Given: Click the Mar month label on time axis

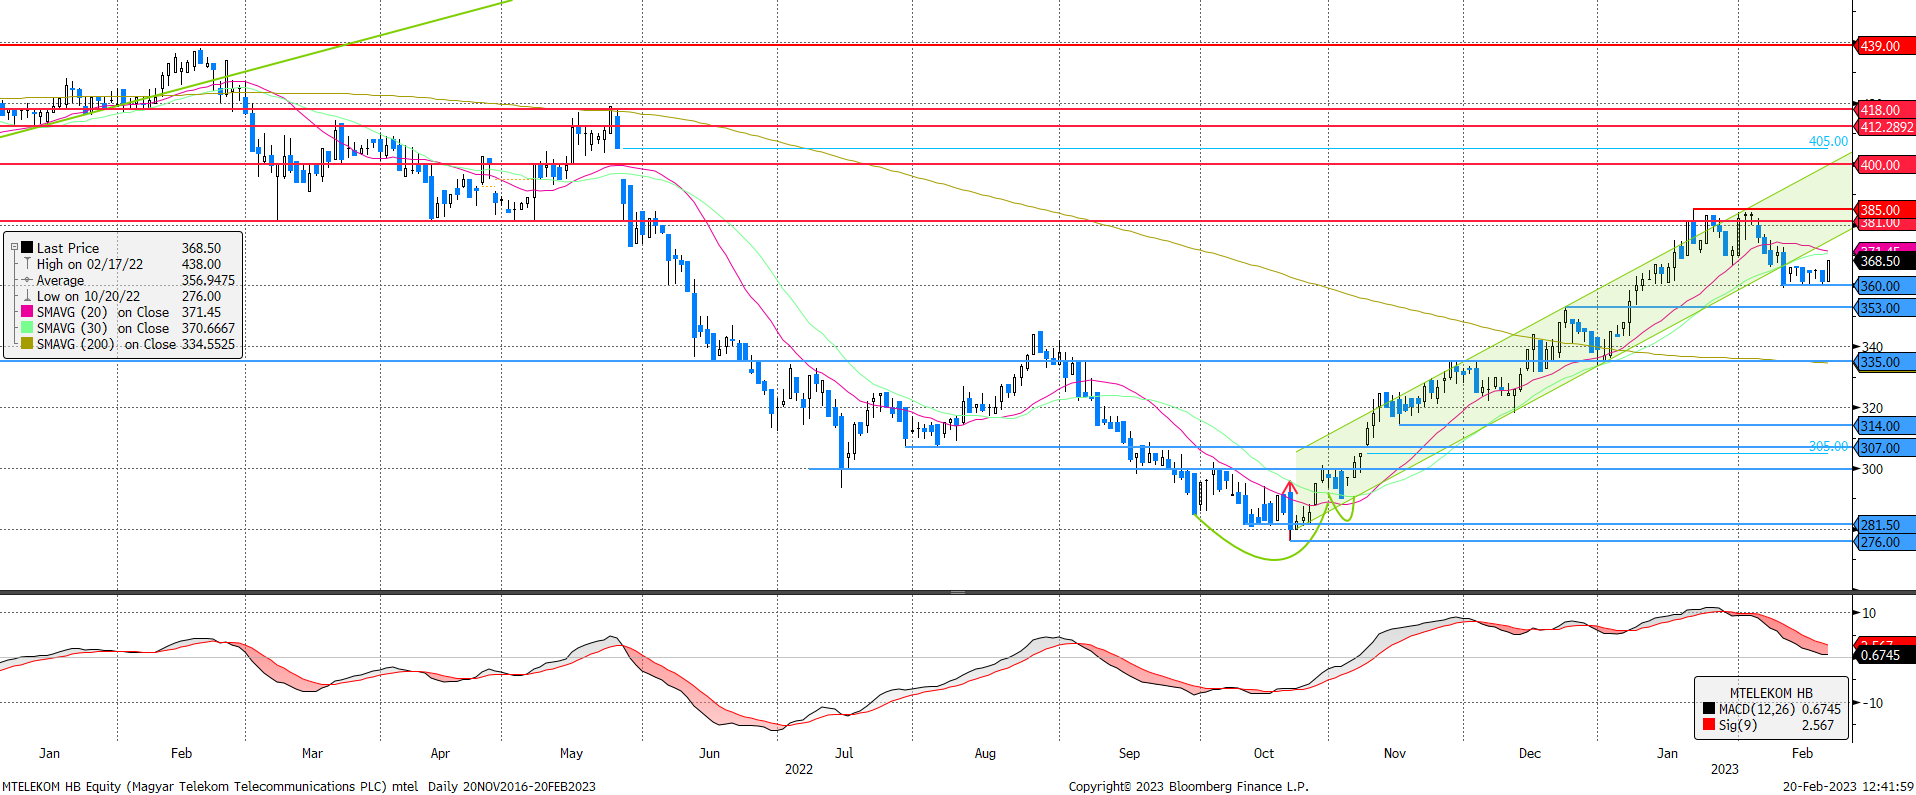Looking at the screenshot, I should tap(312, 753).
